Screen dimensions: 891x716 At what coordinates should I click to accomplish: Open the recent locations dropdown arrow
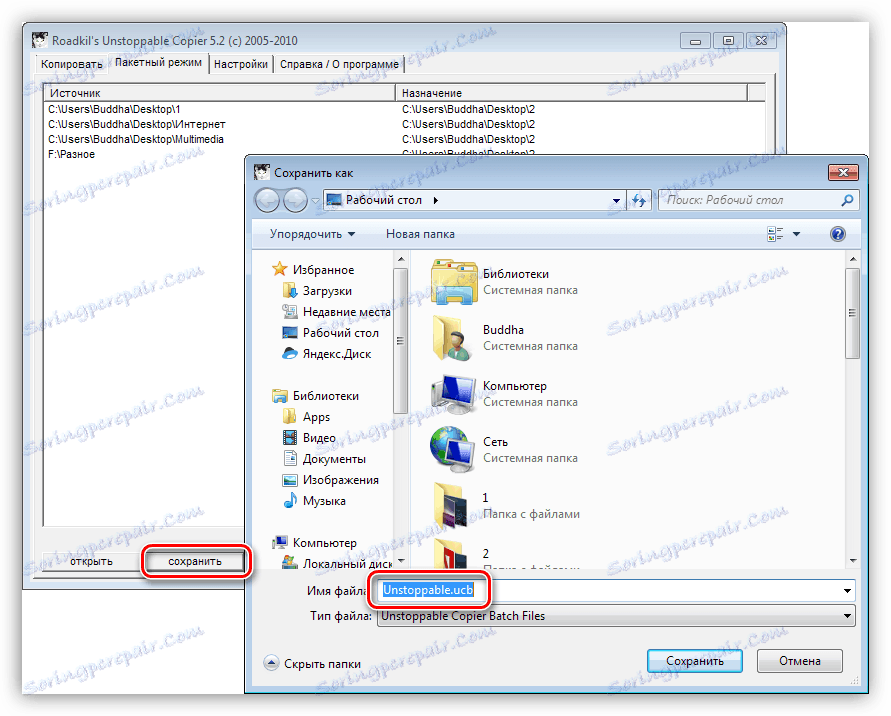tap(315, 201)
